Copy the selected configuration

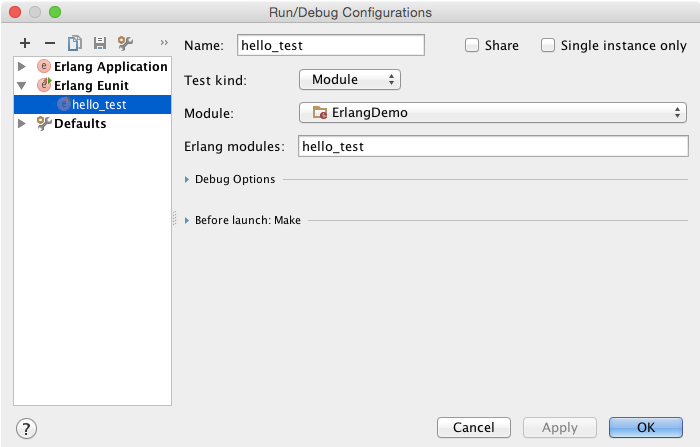pos(75,43)
